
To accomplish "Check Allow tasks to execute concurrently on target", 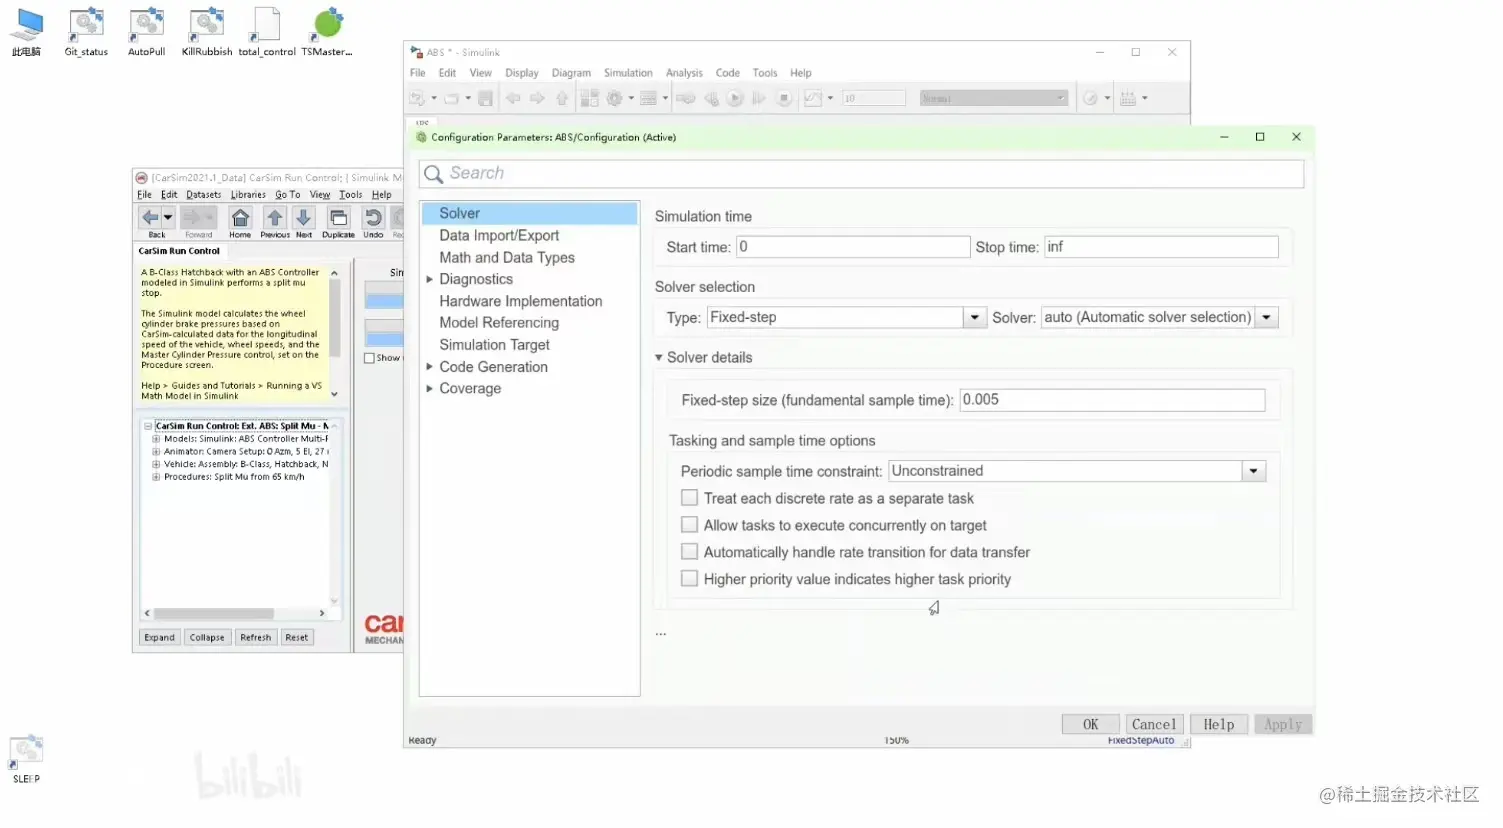I will pyautogui.click(x=689, y=525).
